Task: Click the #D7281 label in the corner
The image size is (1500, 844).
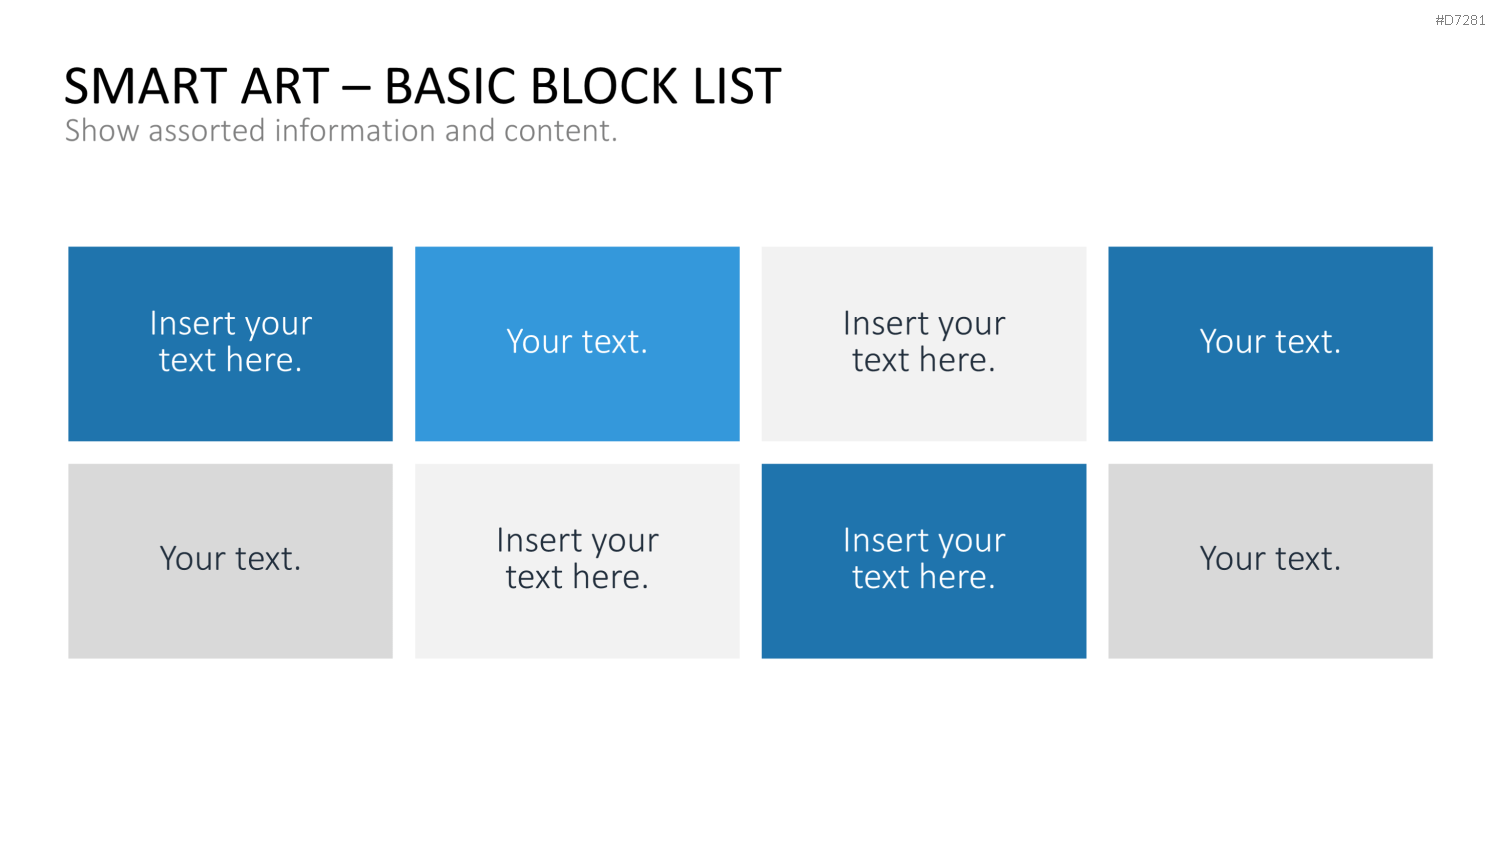Action: (x=1460, y=20)
